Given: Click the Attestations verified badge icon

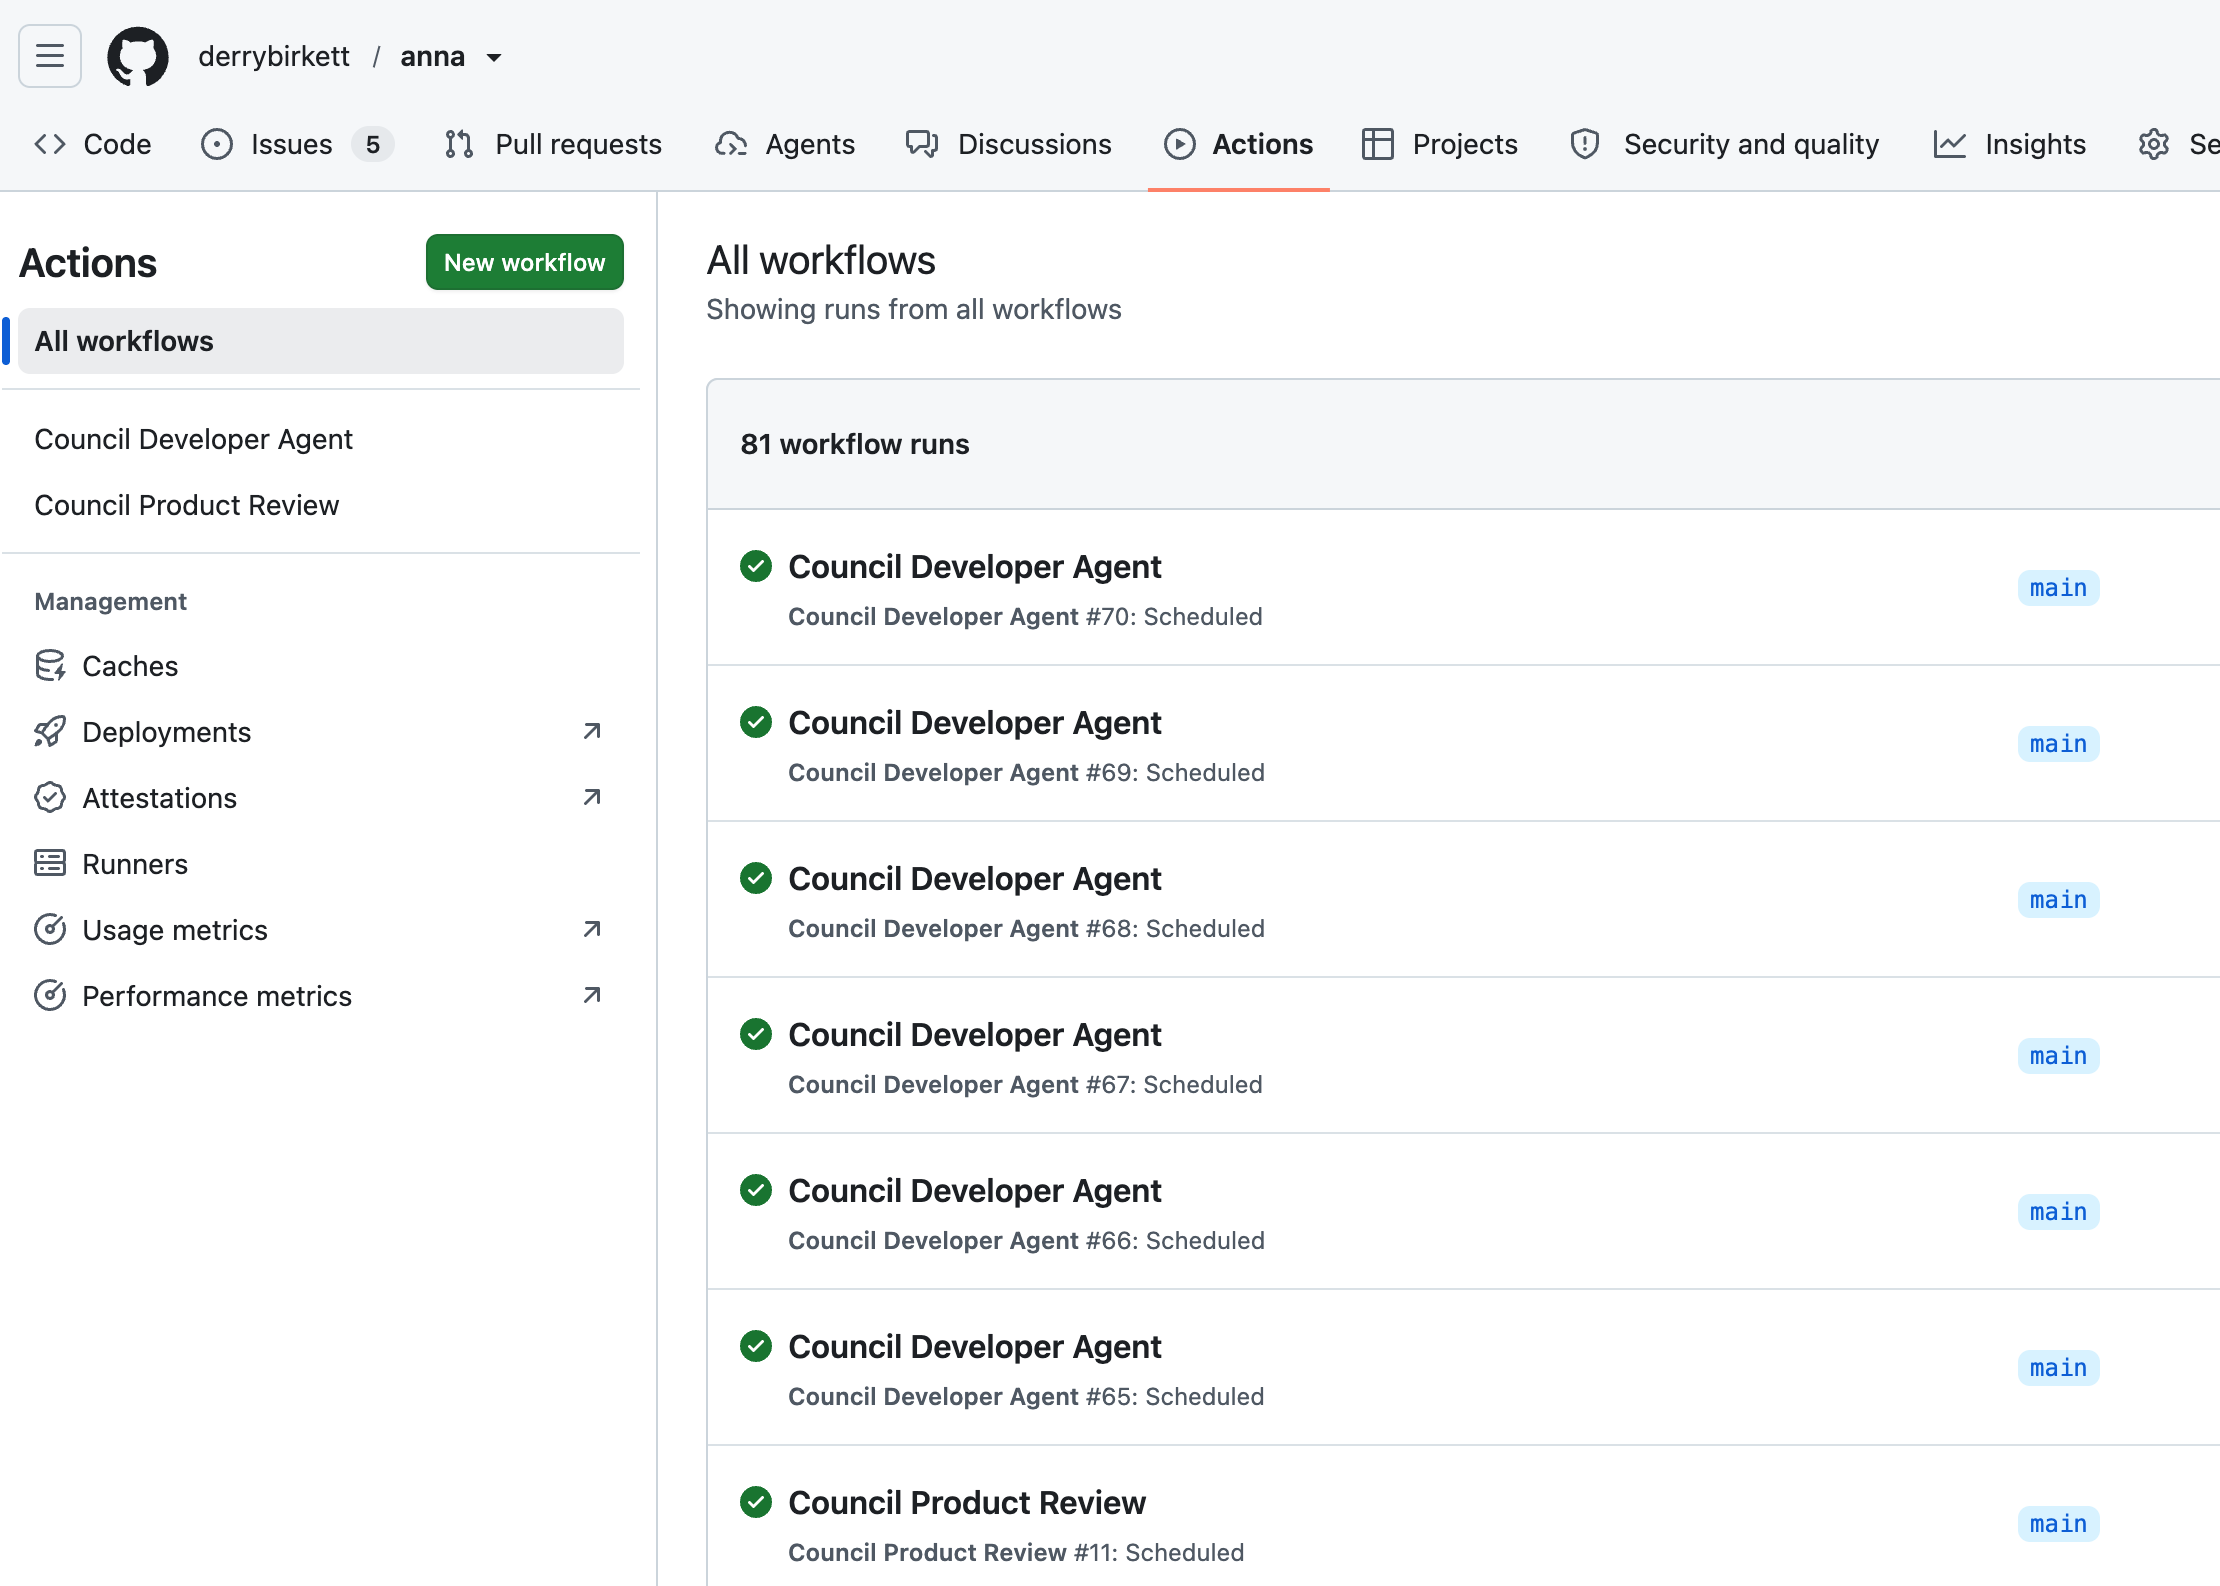Looking at the screenshot, I should pyautogui.click(x=50, y=797).
